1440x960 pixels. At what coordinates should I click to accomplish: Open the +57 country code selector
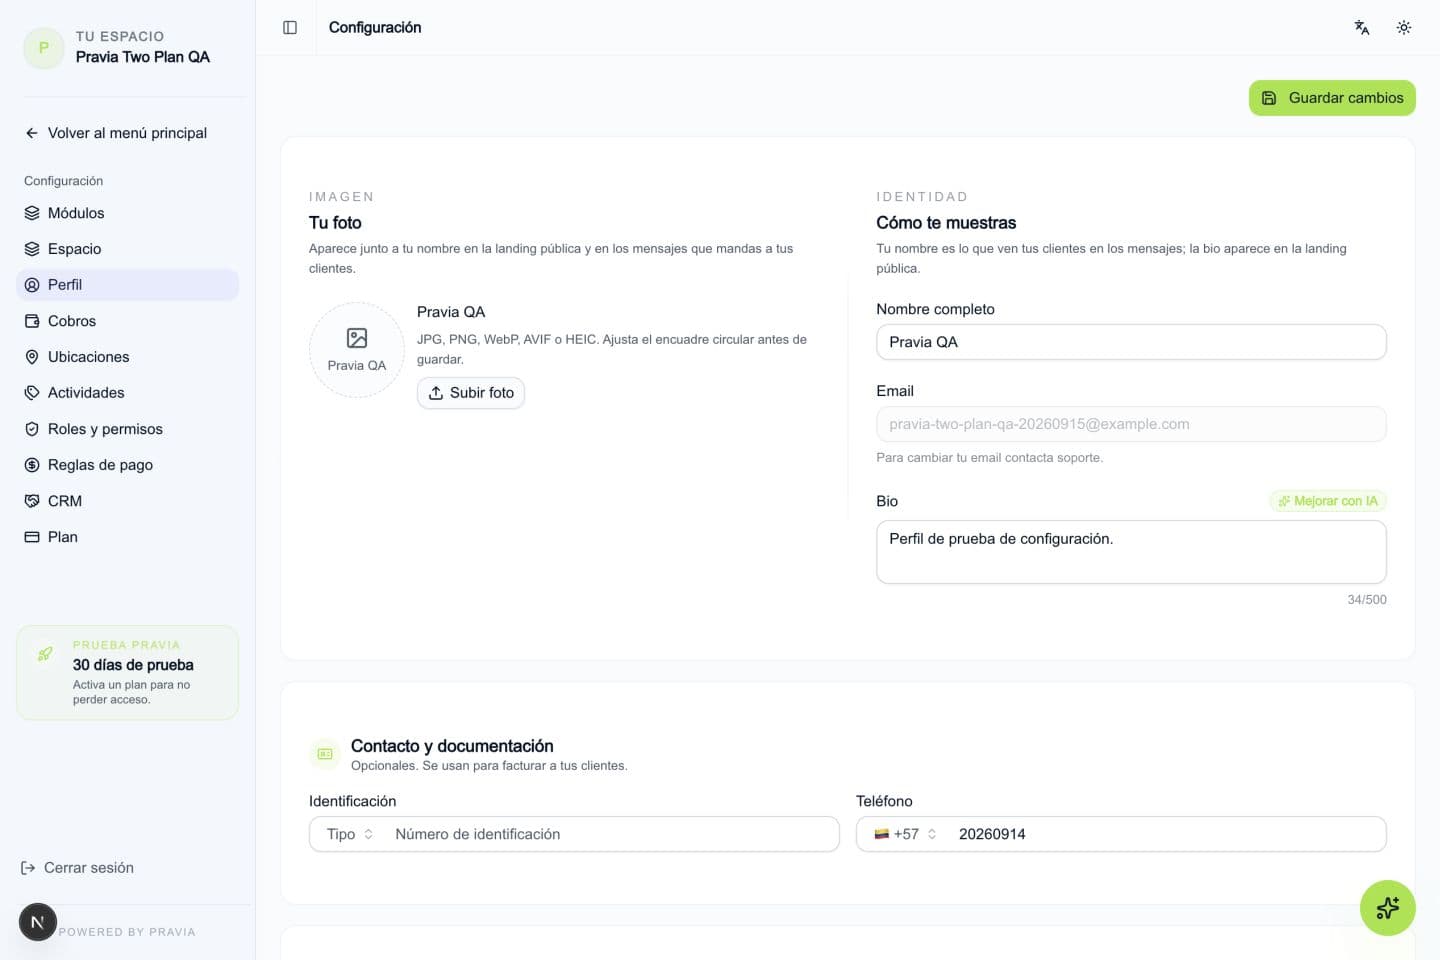[x=905, y=834]
